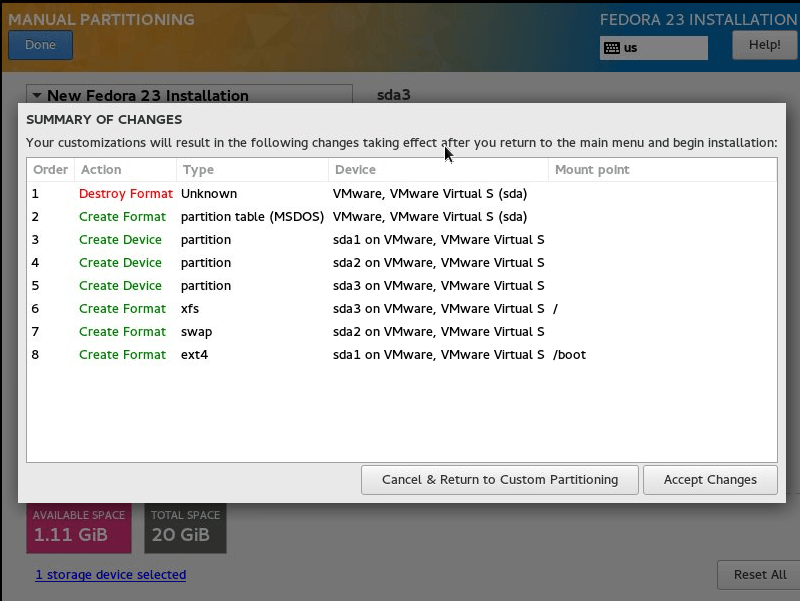Select the partition table (MSDOS) row
This screenshot has height=601, width=800.
click(x=402, y=216)
